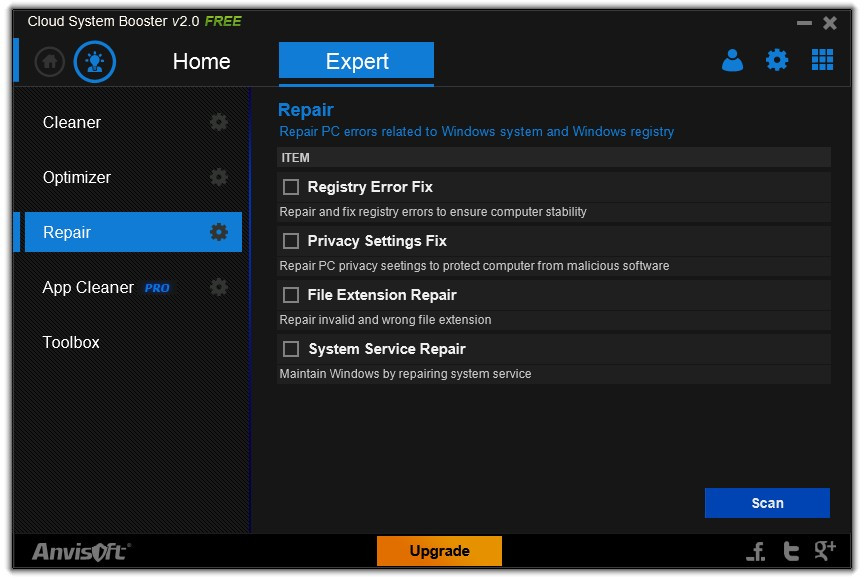Click the gray home icon button
This screenshot has width=864, height=578.
50,61
